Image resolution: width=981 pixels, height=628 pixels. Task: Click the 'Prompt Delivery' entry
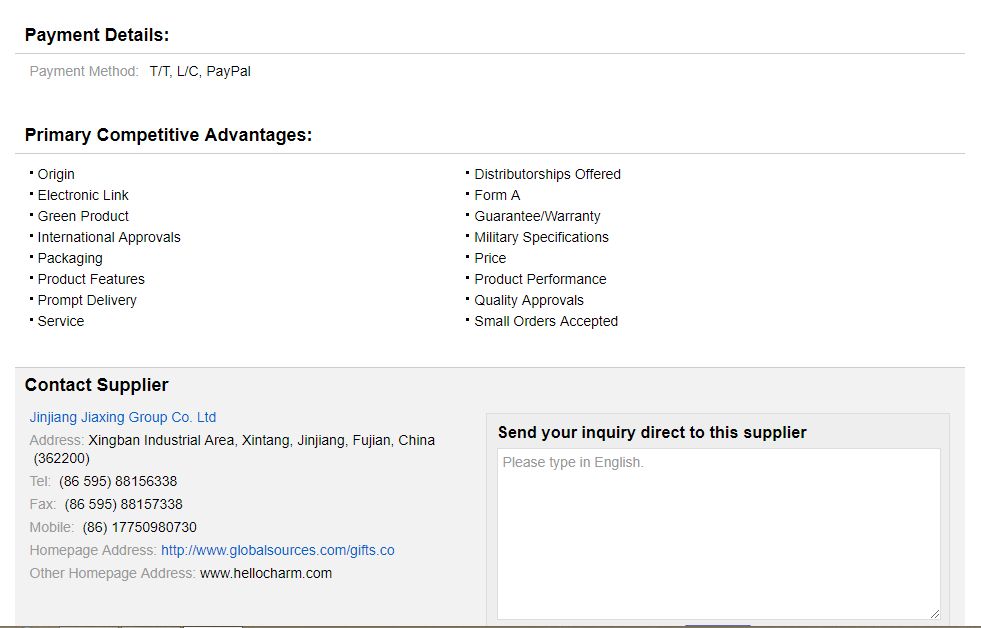pos(87,300)
